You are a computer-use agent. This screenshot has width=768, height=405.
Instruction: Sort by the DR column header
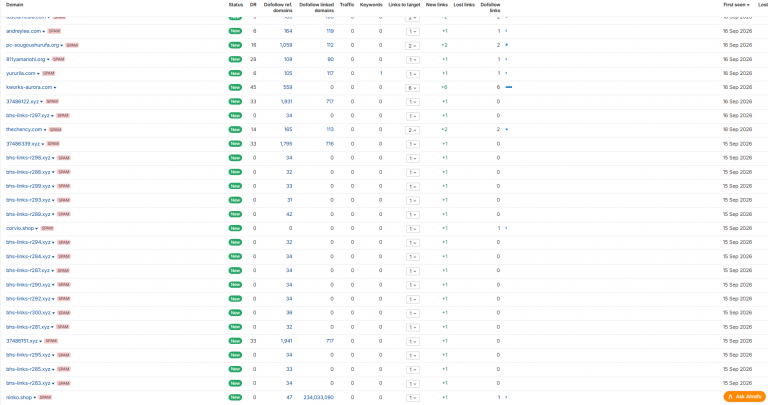pos(253,5)
